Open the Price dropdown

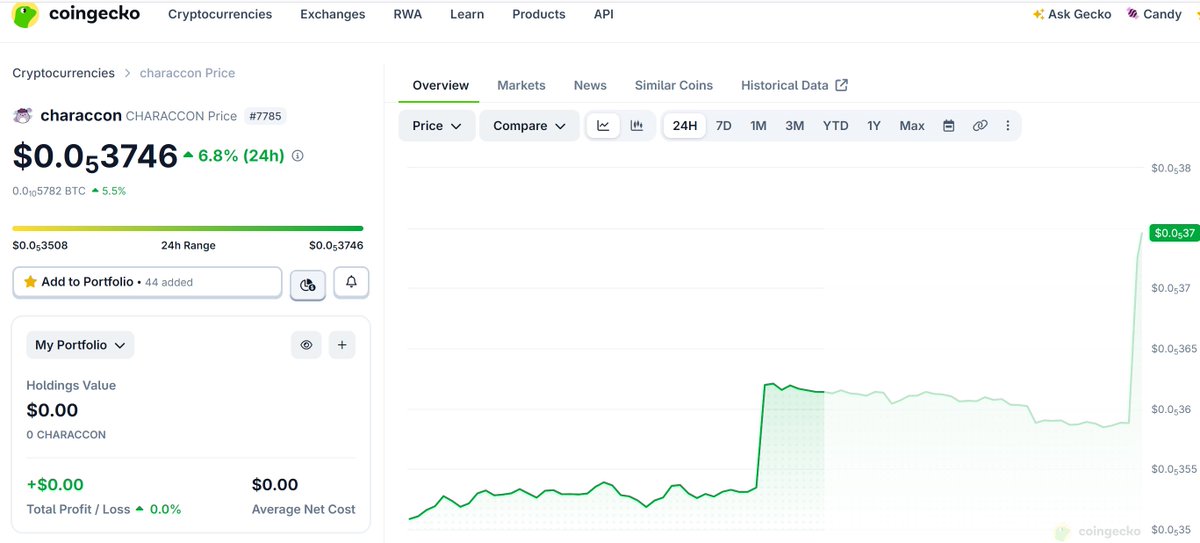tap(437, 126)
